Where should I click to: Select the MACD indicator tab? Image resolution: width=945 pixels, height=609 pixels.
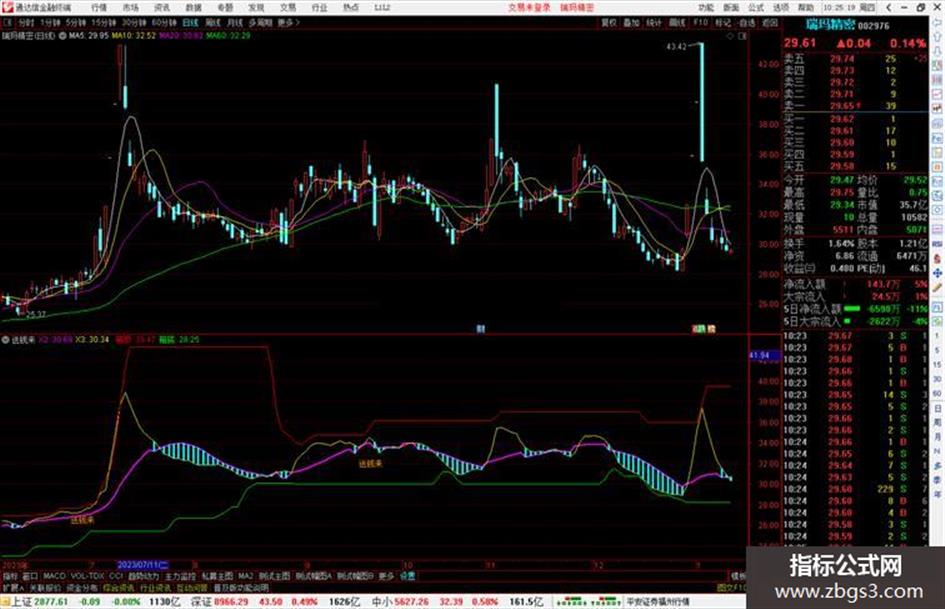pyautogui.click(x=54, y=576)
